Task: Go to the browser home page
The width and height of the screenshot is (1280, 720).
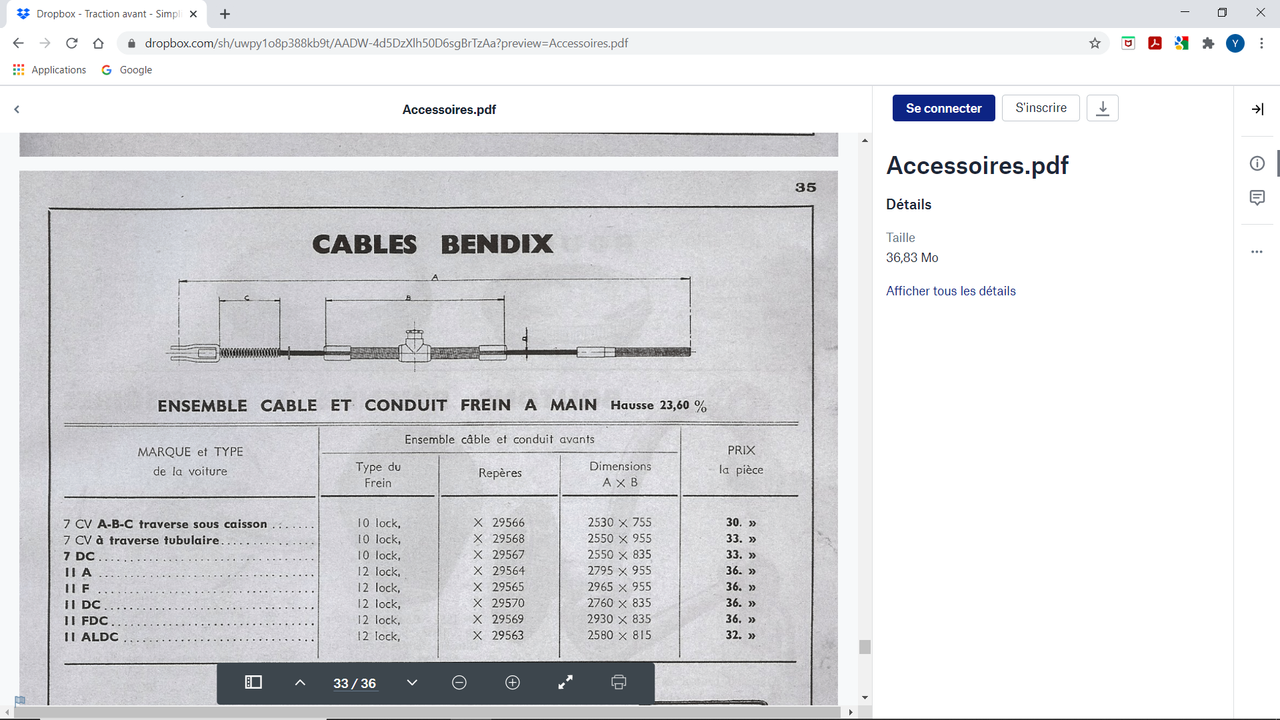Action: [x=98, y=43]
